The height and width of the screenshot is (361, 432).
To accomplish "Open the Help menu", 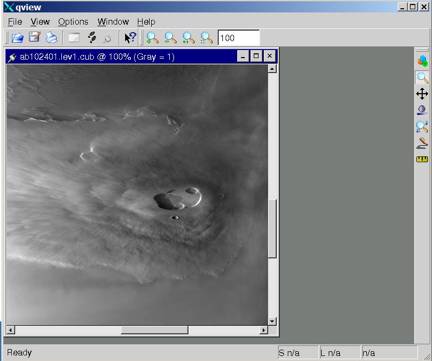I will (146, 22).
